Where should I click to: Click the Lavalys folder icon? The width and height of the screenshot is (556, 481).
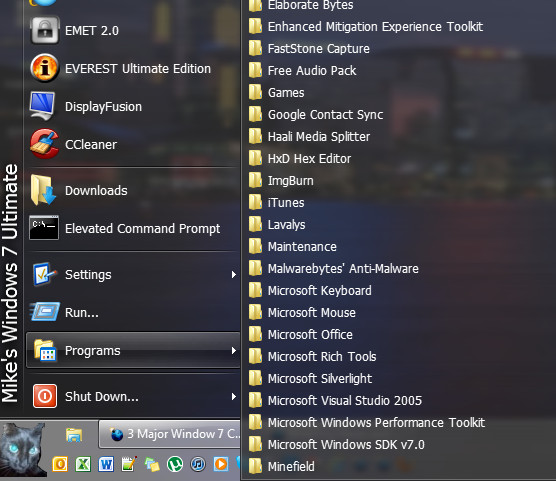[255, 225]
